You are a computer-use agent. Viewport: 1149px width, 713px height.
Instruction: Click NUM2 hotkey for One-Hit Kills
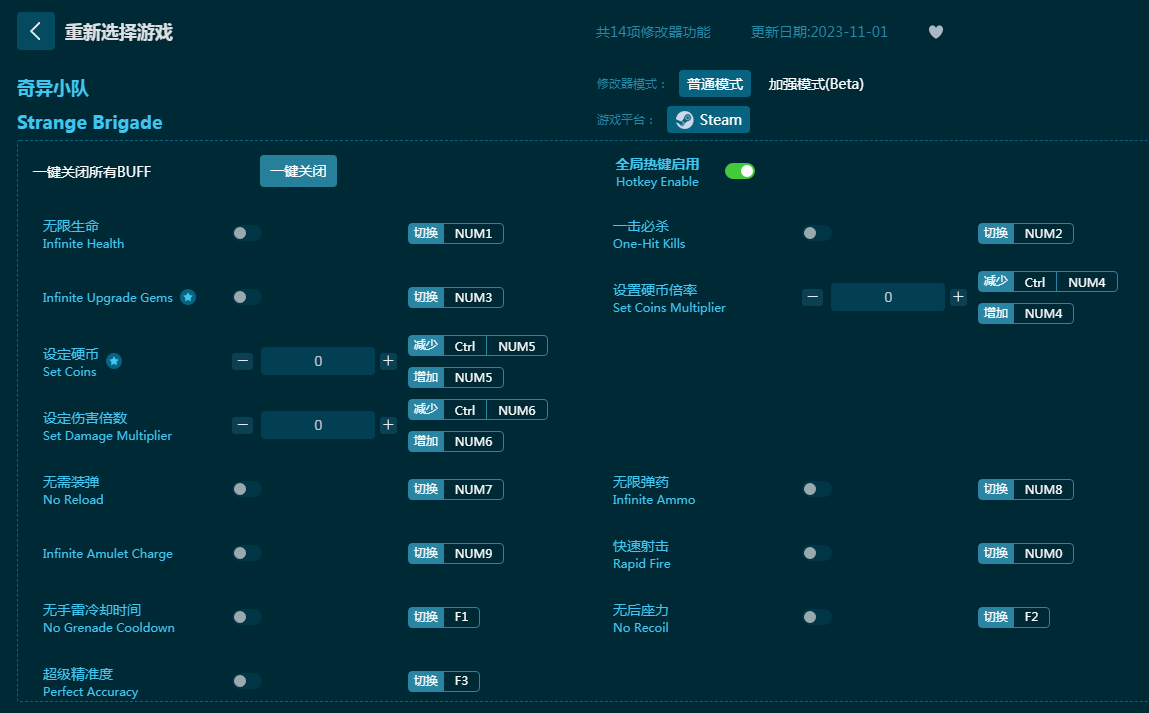click(1026, 233)
